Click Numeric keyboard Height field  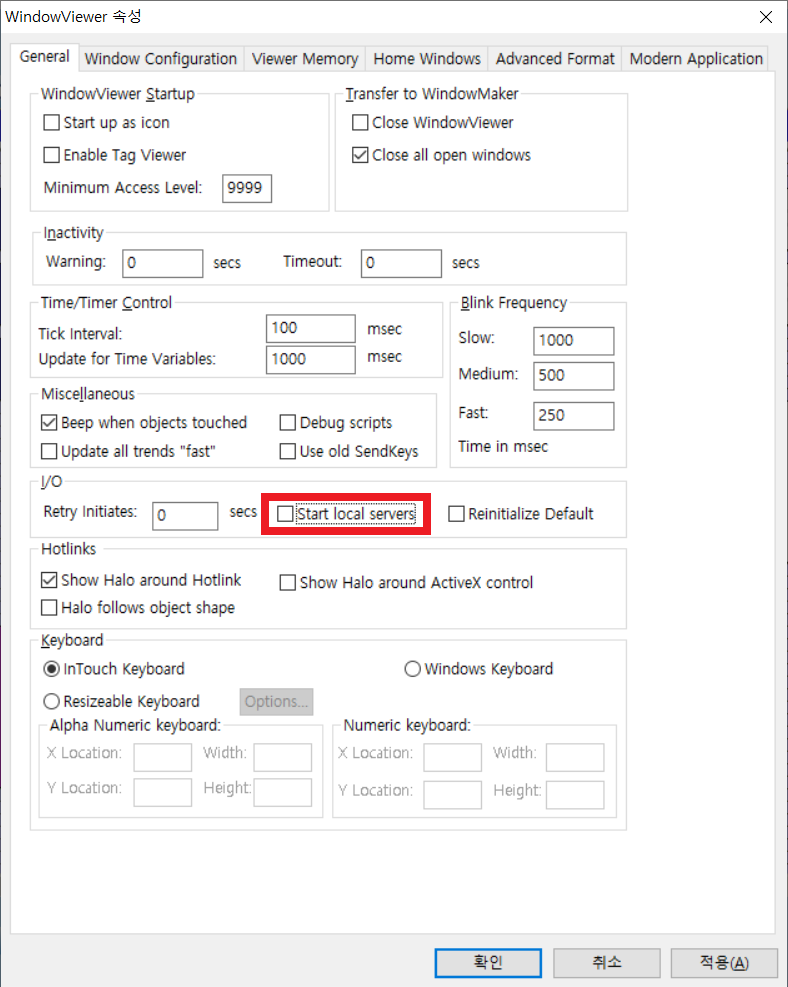click(575, 795)
